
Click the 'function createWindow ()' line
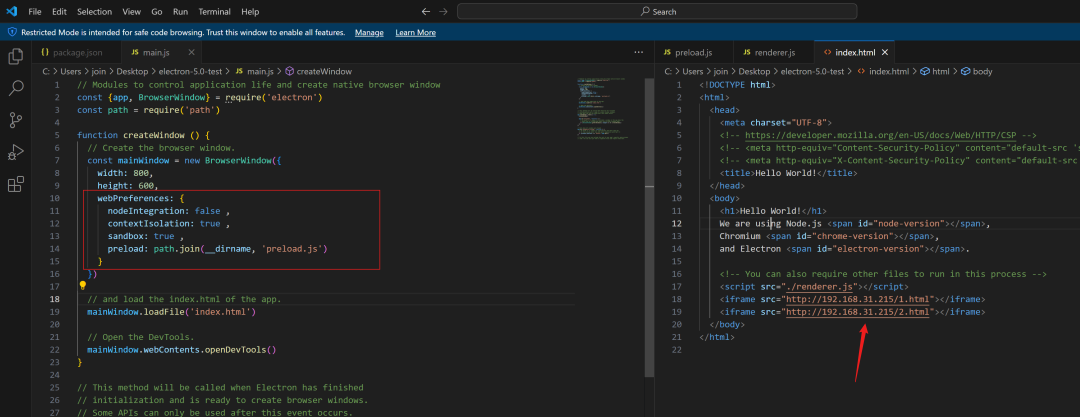(143, 135)
